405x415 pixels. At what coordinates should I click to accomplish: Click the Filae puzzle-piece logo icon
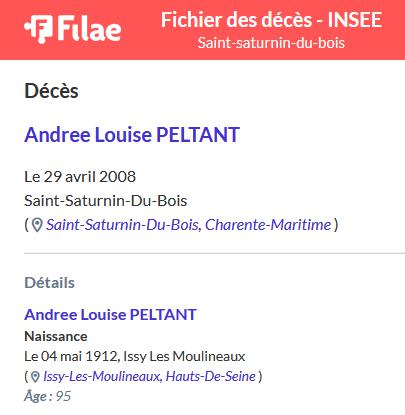tap(38, 29)
